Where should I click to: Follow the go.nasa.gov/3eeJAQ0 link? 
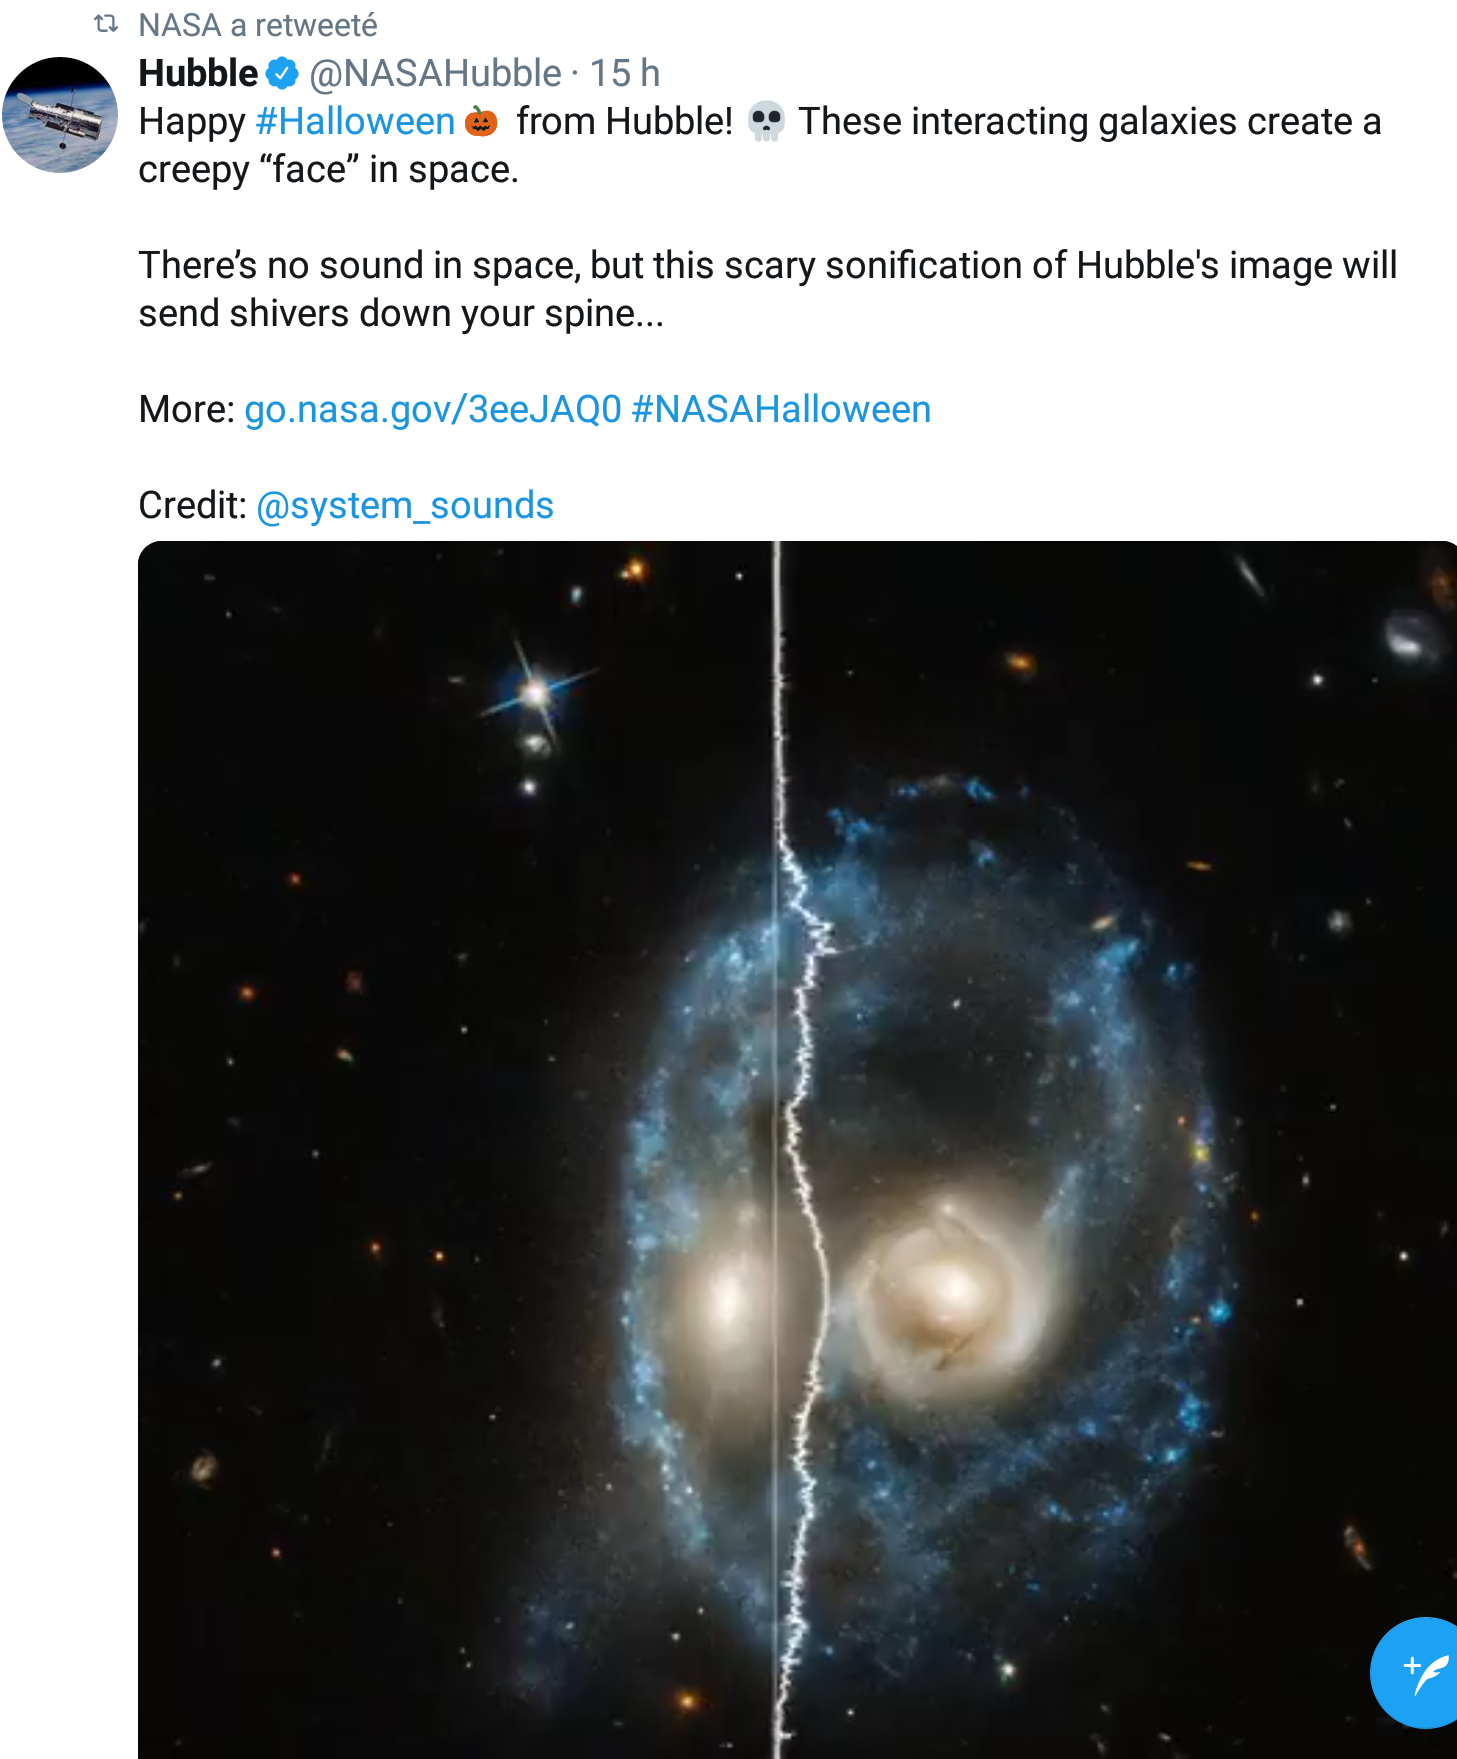pyautogui.click(x=433, y=409)
